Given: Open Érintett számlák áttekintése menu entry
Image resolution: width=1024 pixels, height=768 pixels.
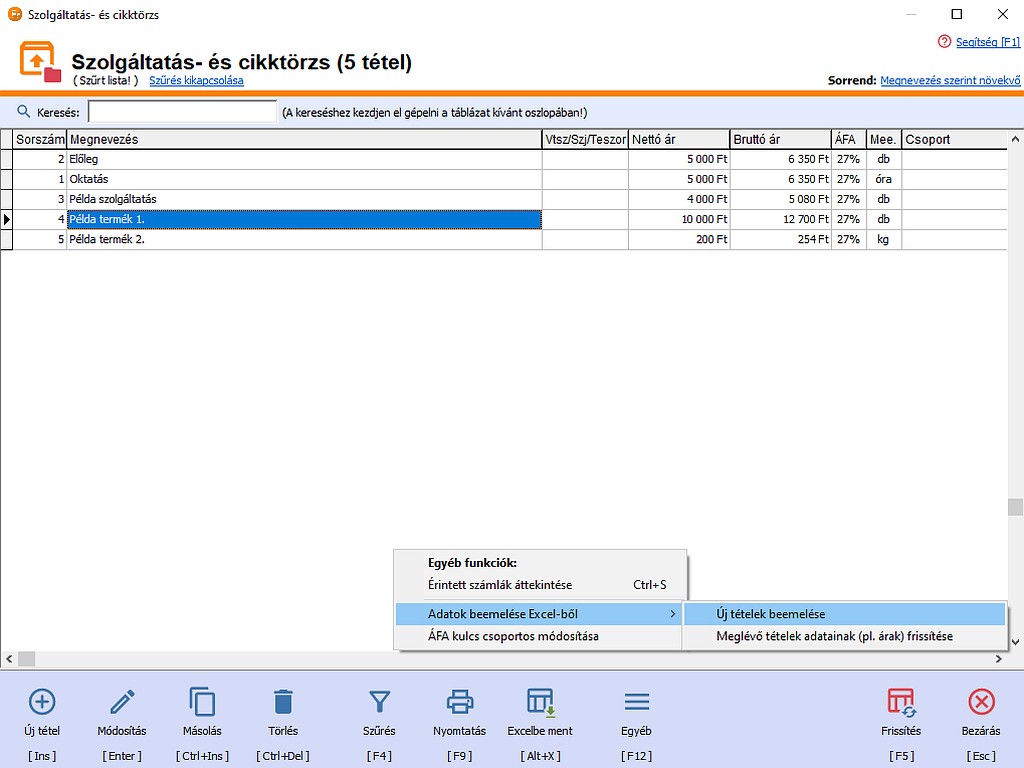Looking at the screenshot, I should click(x=500, y=585).
